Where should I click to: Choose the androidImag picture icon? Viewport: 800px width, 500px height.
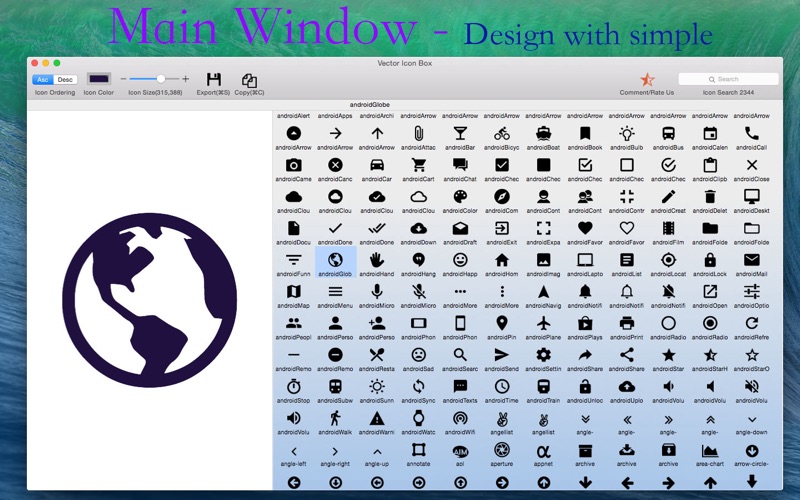coord(543,260)
